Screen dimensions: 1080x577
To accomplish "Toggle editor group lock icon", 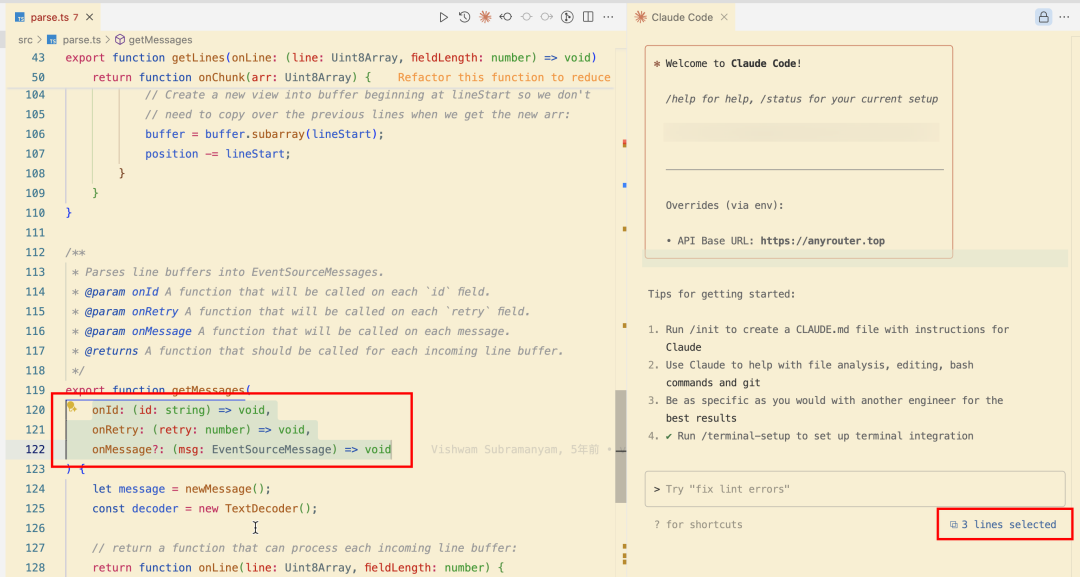I will [1043, 17].
